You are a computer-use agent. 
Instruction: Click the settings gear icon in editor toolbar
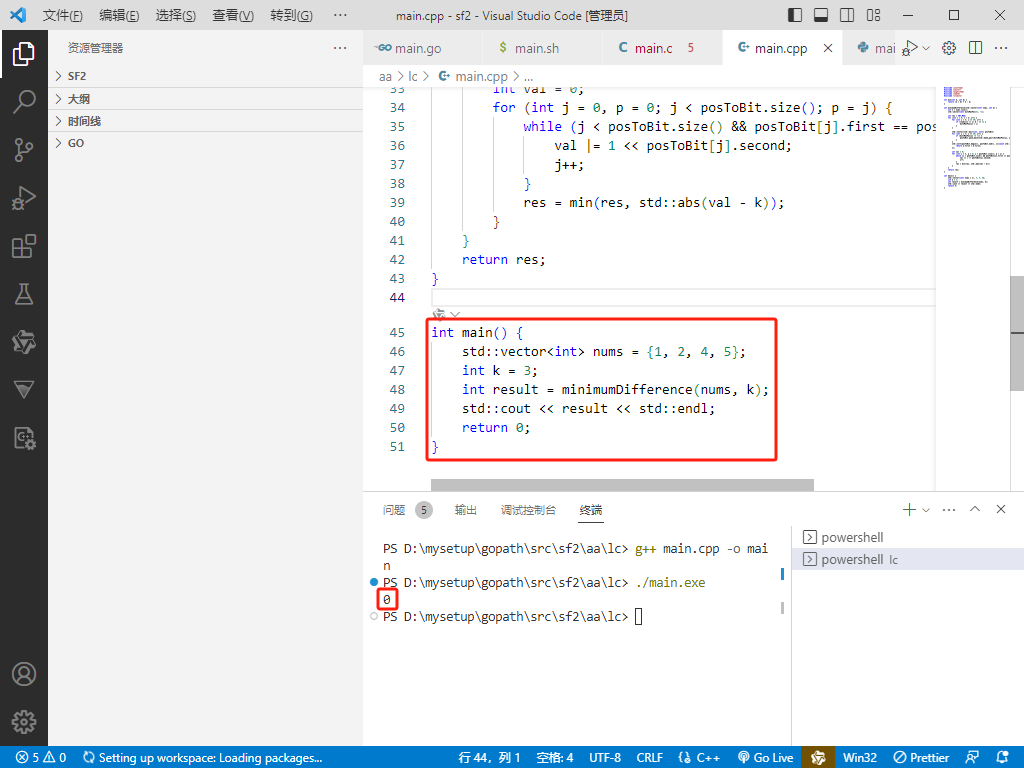[949, 48]
